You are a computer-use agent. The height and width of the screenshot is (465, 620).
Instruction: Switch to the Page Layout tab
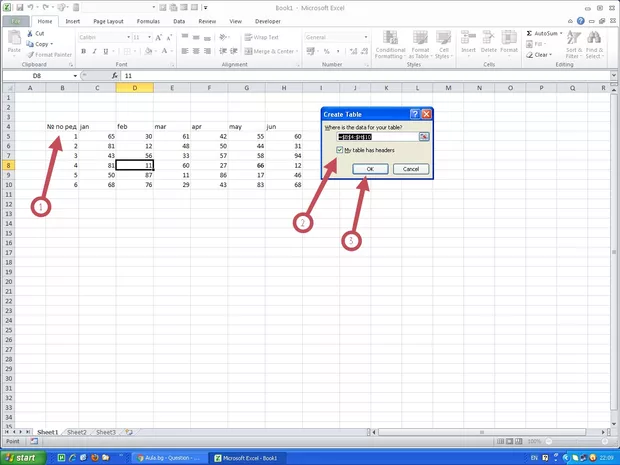coord(108,21)
